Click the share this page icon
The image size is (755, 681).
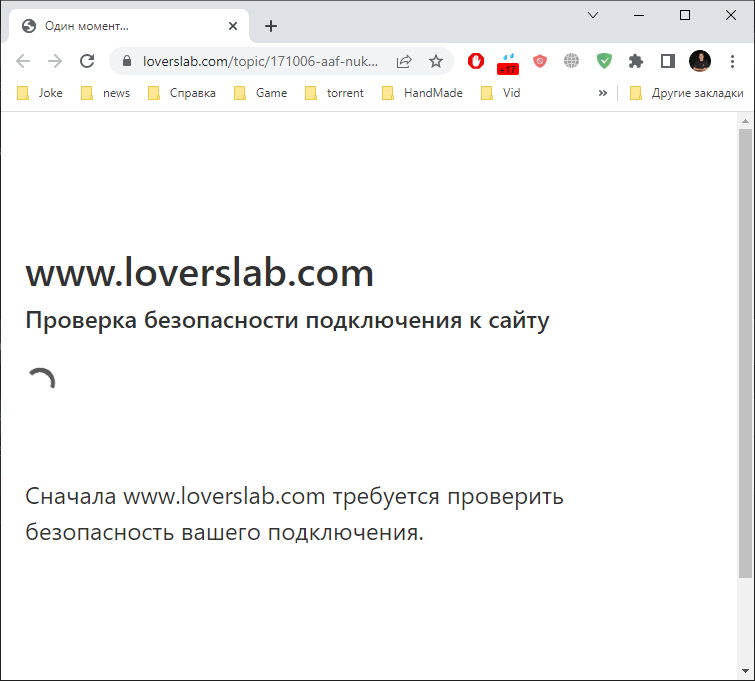tap(404, 61)
